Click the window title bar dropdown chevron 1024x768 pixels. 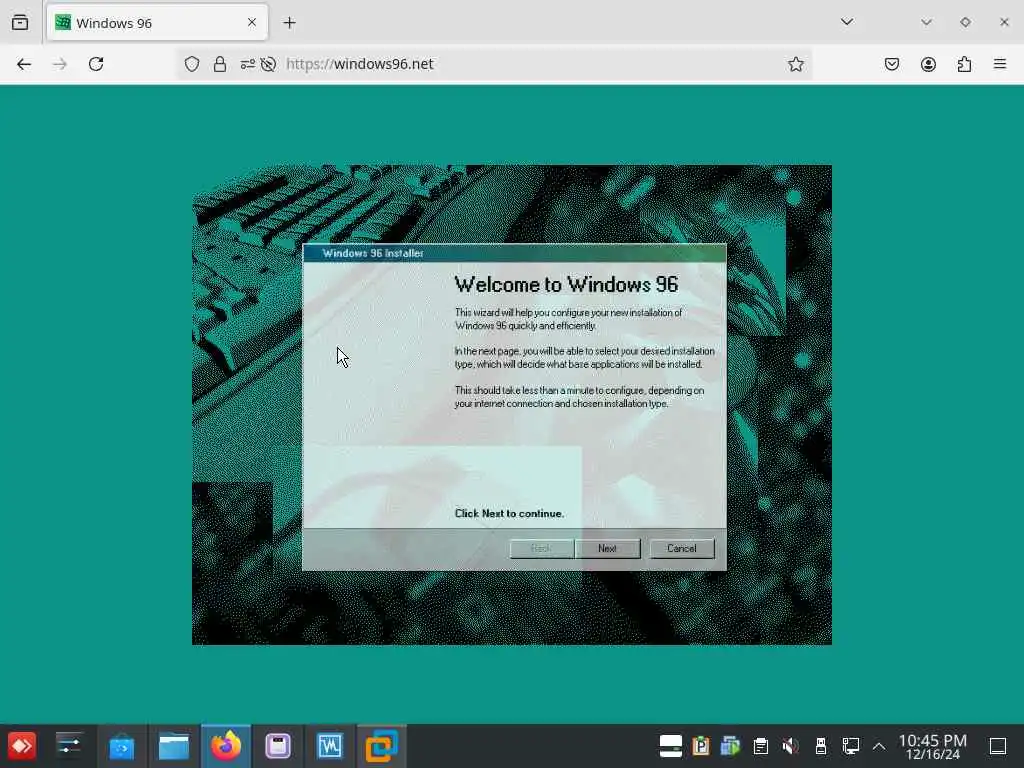pyautogui.click(x=926, y=22)
